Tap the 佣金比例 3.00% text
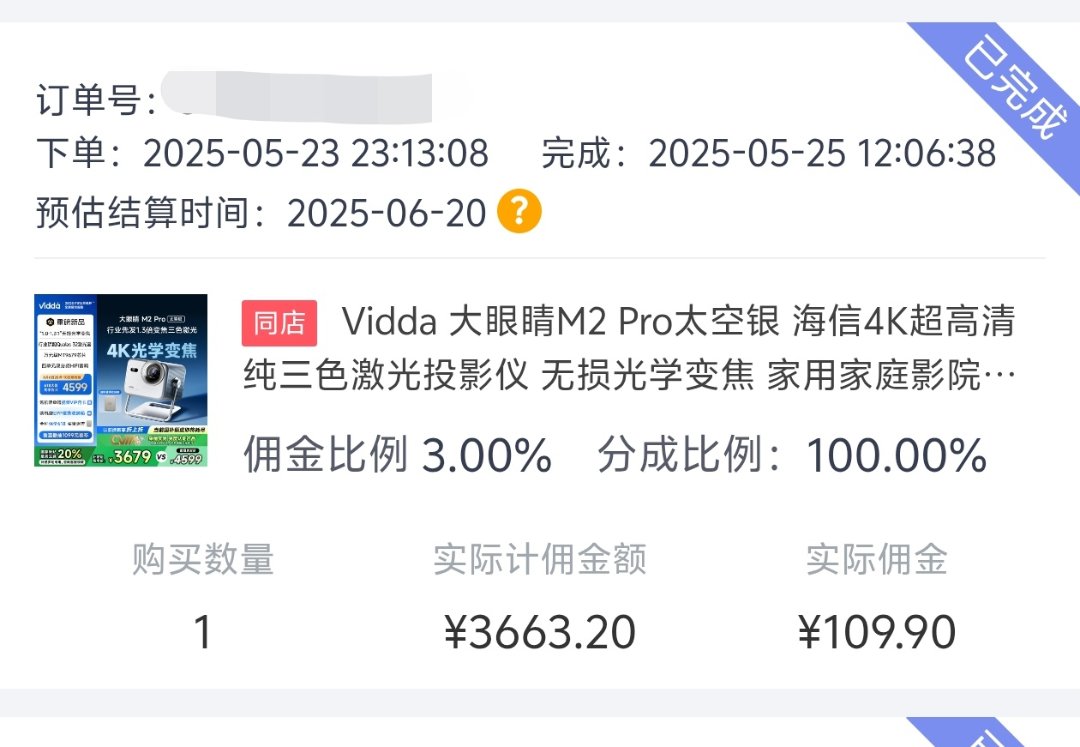Image resolution: width=1080 pixels, height=747 pixels. coord(397,455)
